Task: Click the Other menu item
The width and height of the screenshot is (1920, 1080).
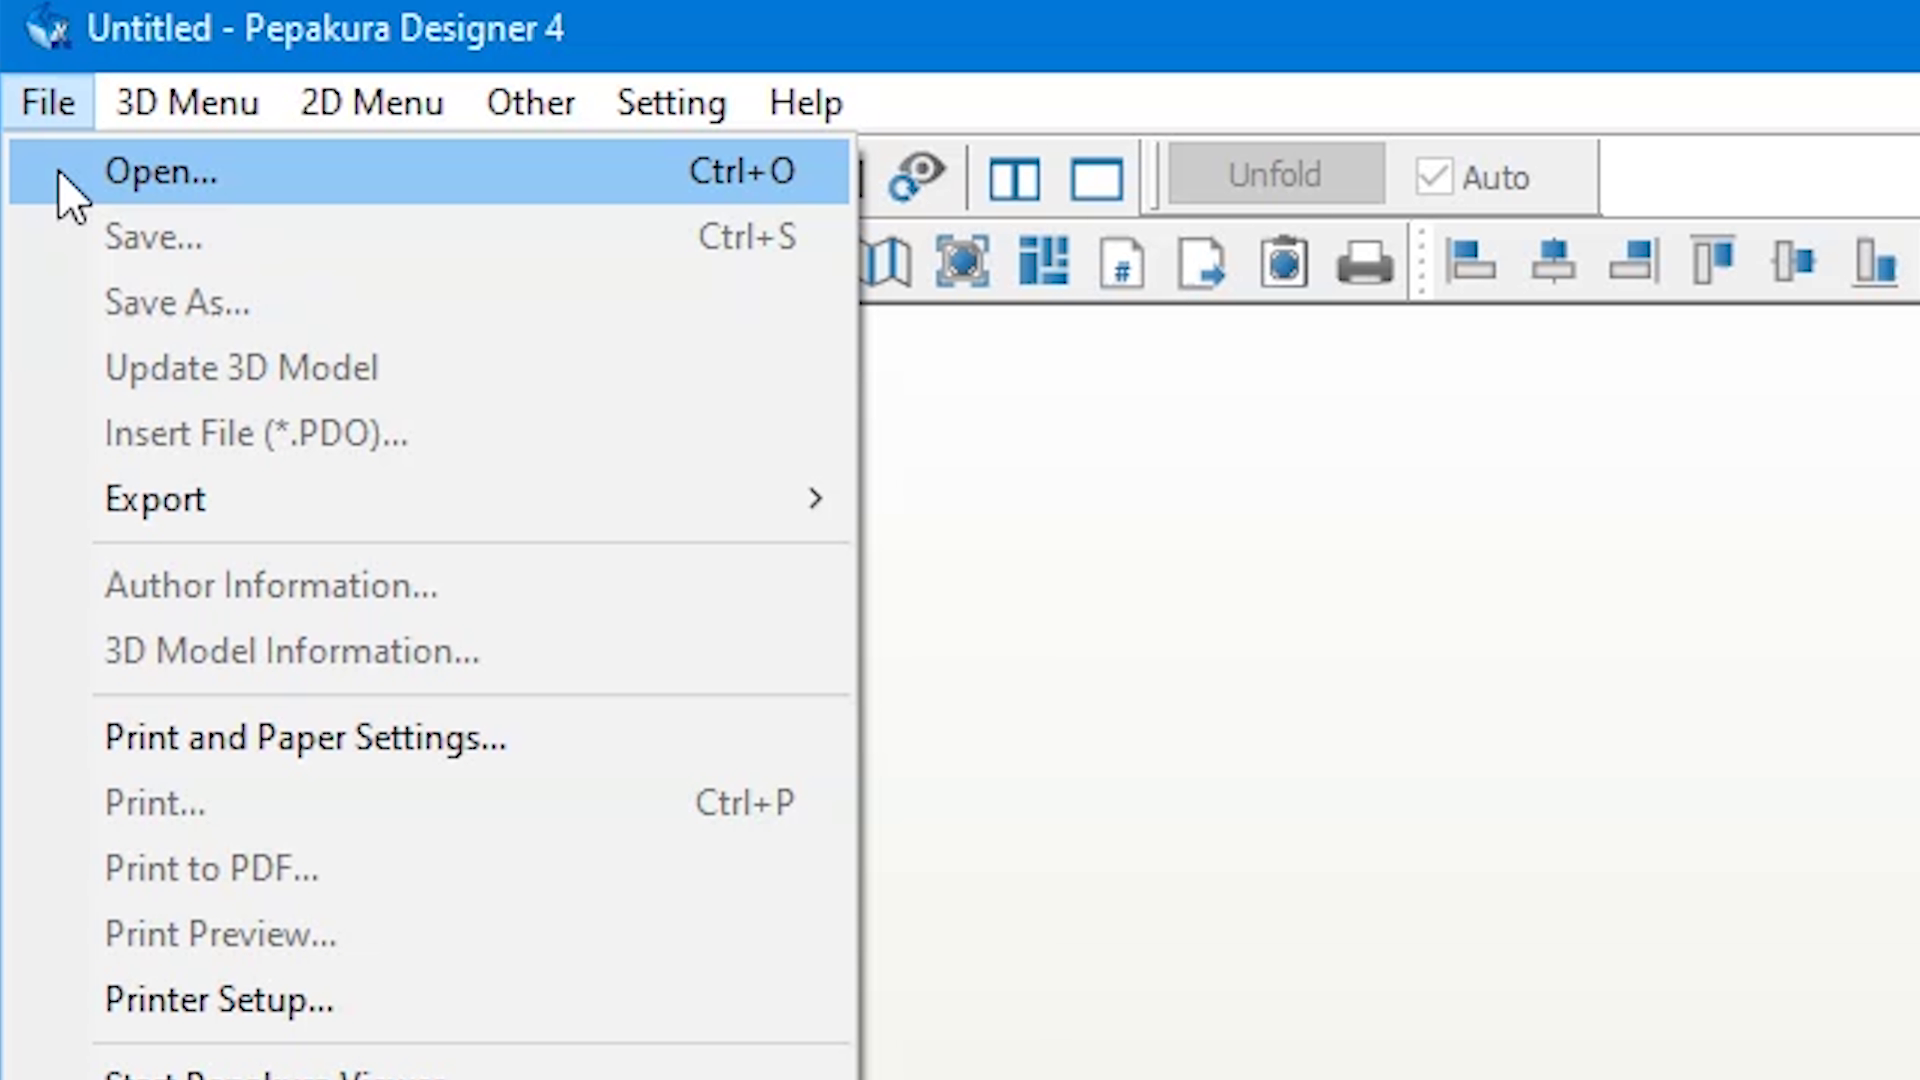Action: pyautogui.click(x=530, y=103)
